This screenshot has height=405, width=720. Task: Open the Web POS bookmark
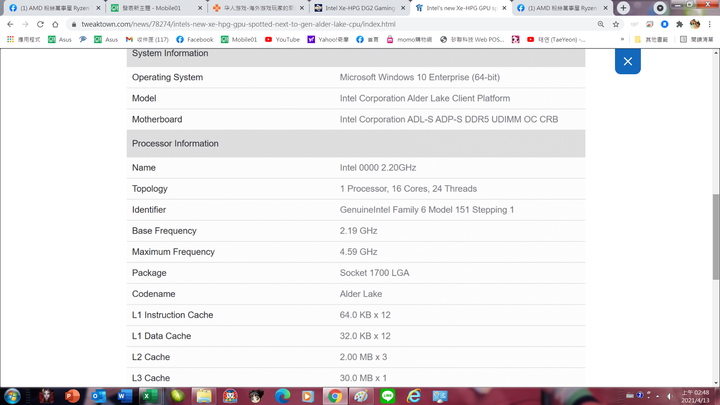(472, 39)
